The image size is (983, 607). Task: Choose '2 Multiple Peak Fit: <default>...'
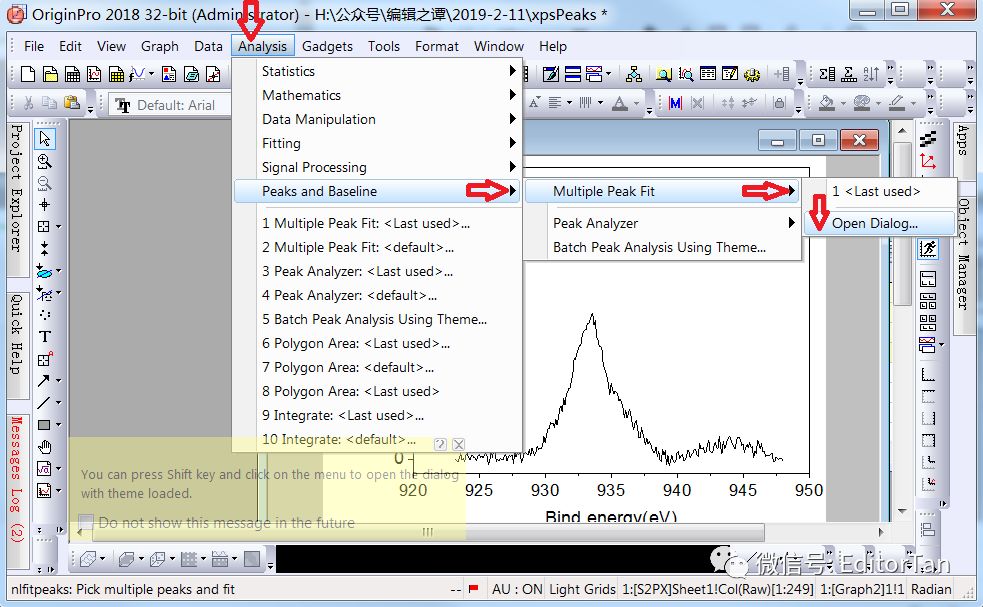coord(378,247)
